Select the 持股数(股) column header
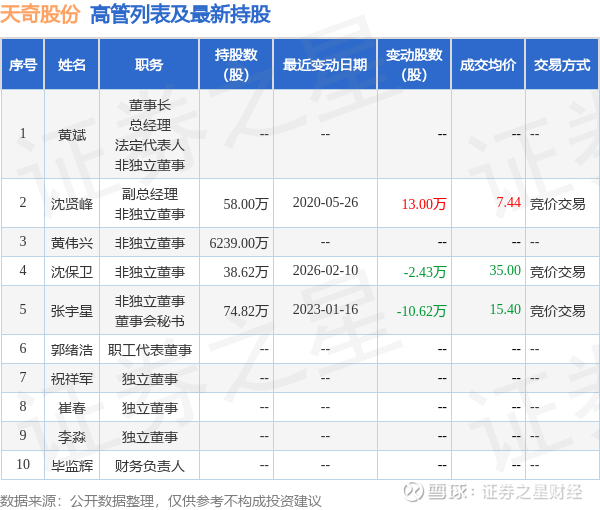This screenshot has height=510, width=600. 236,65
